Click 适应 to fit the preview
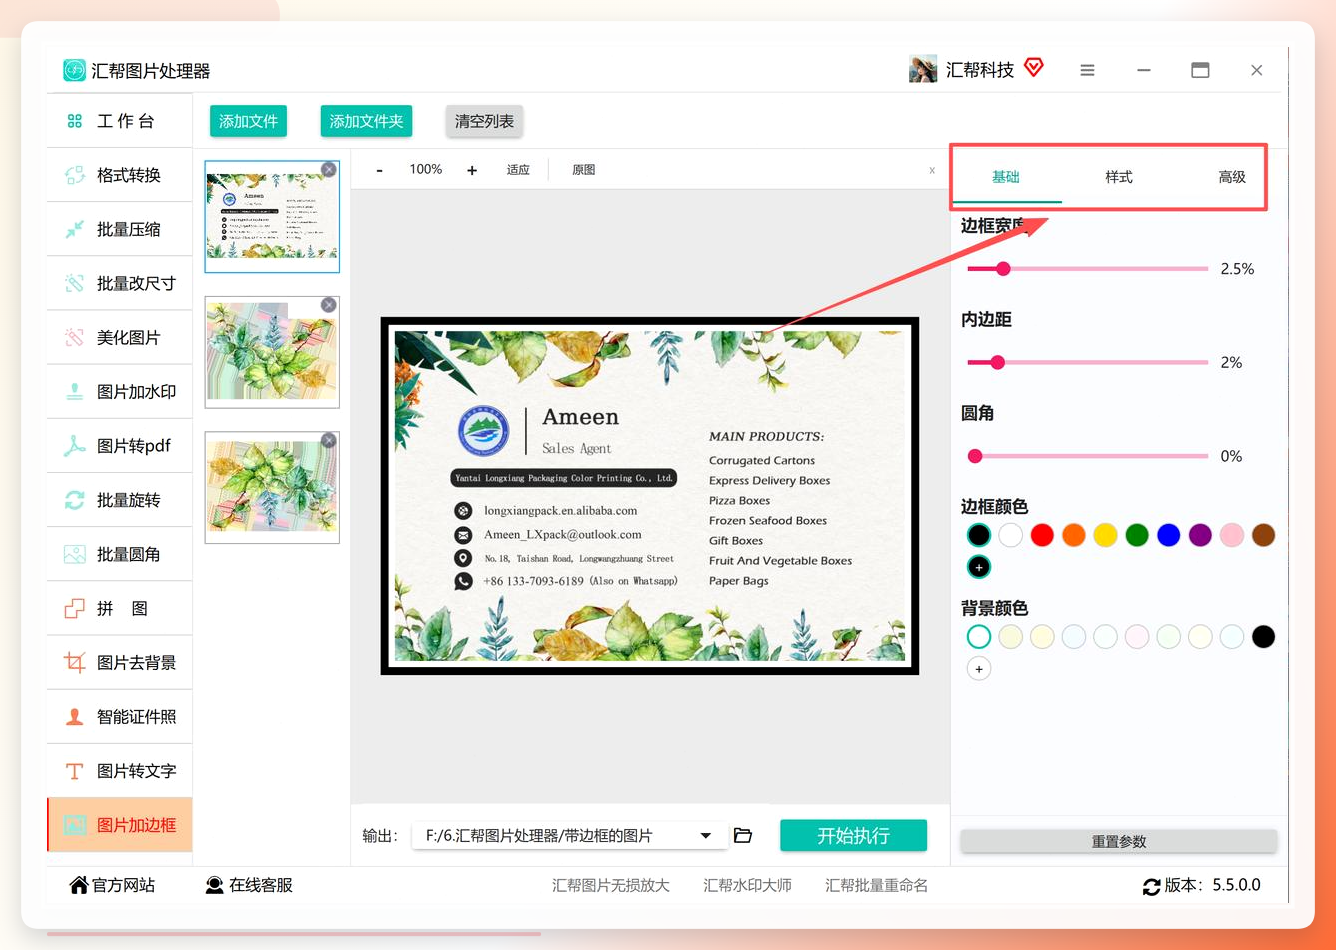The image size is (1336, 950). click(518, 170)
